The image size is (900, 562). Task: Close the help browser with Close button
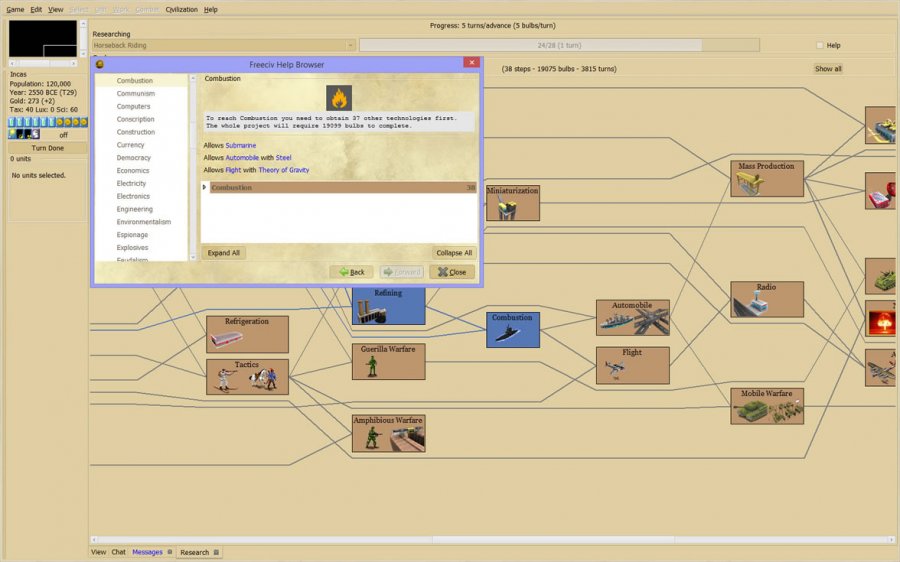click(452, 272)
